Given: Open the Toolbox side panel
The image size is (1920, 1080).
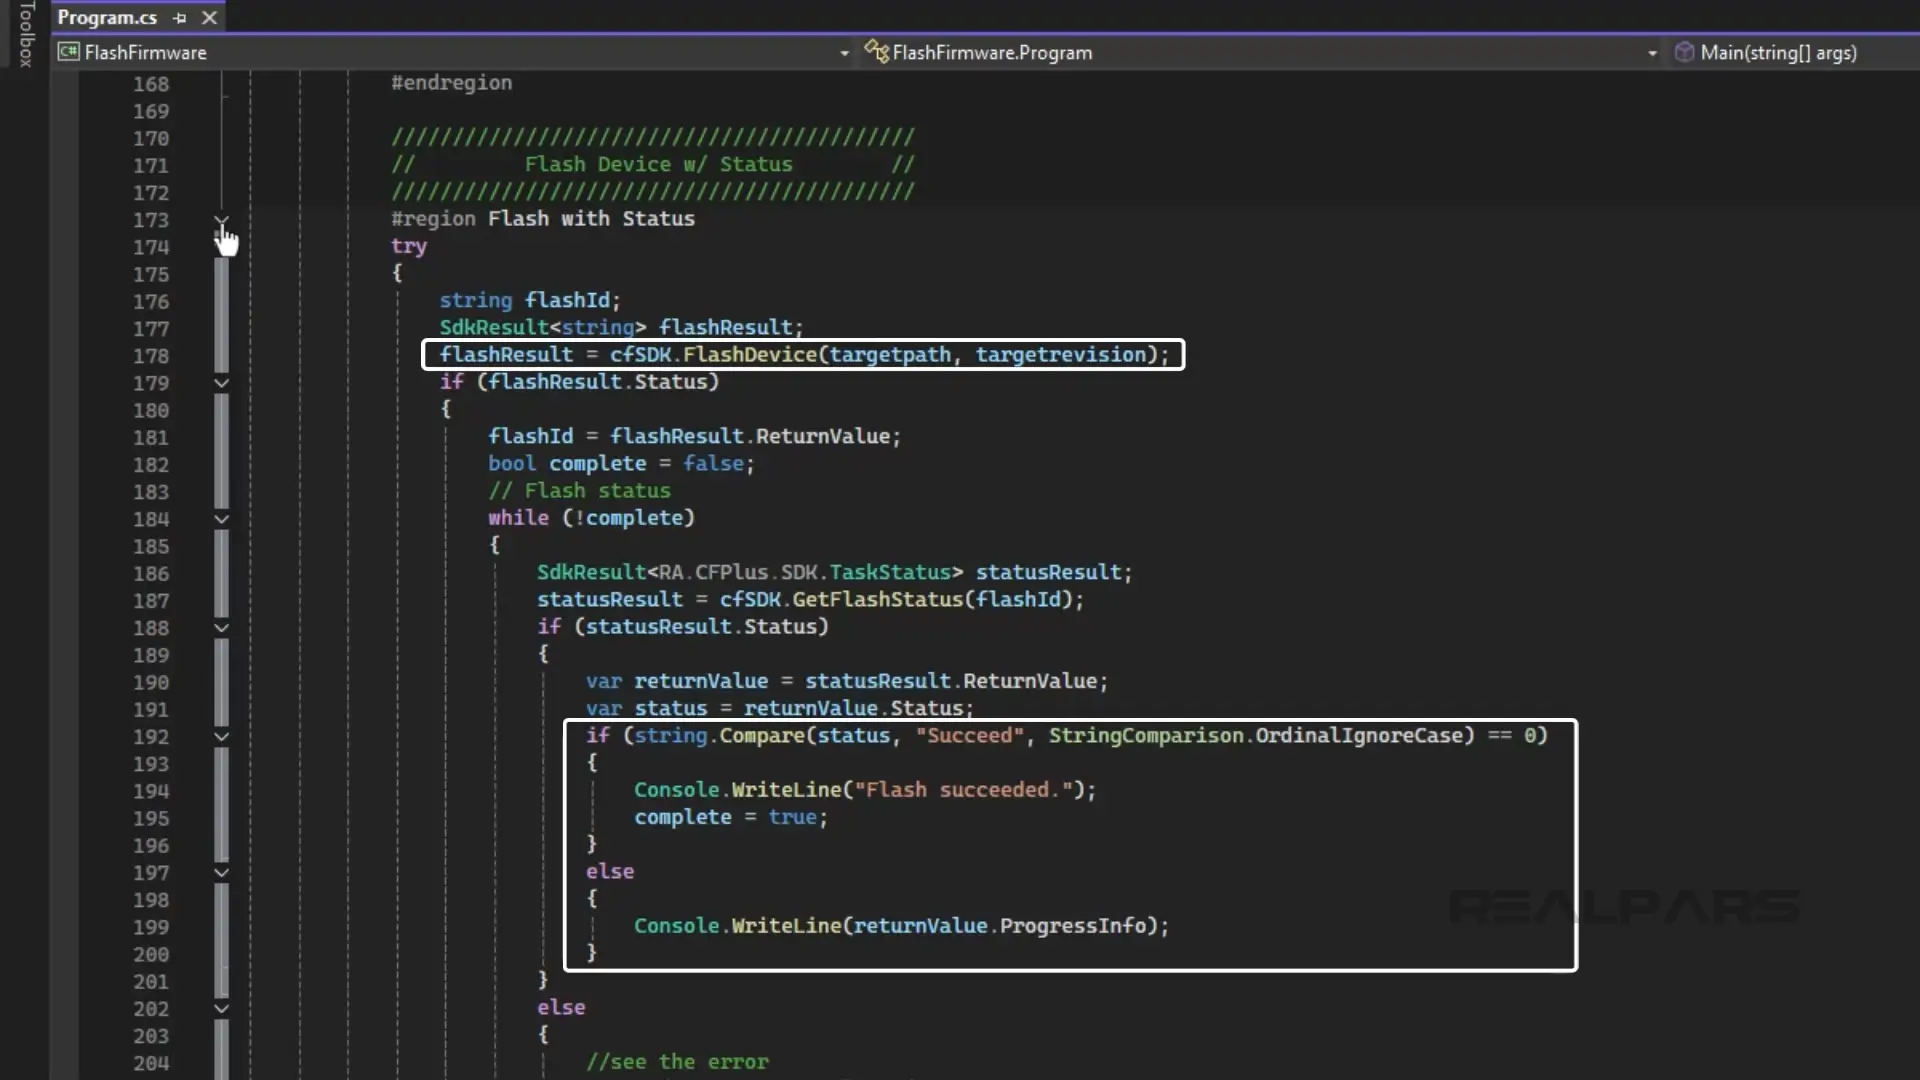Looking at the screenshot, I should click(x=26, y=34).
